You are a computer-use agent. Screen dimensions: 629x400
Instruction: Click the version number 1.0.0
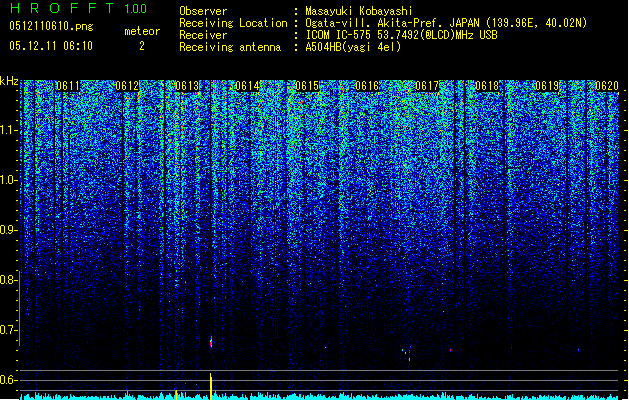tap(136, 9)
